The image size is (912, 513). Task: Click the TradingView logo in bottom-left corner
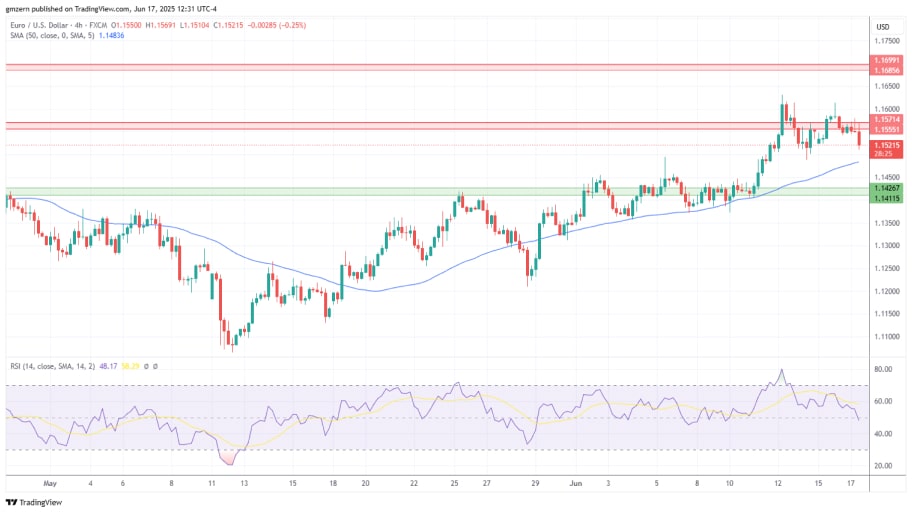coord(34,502)
